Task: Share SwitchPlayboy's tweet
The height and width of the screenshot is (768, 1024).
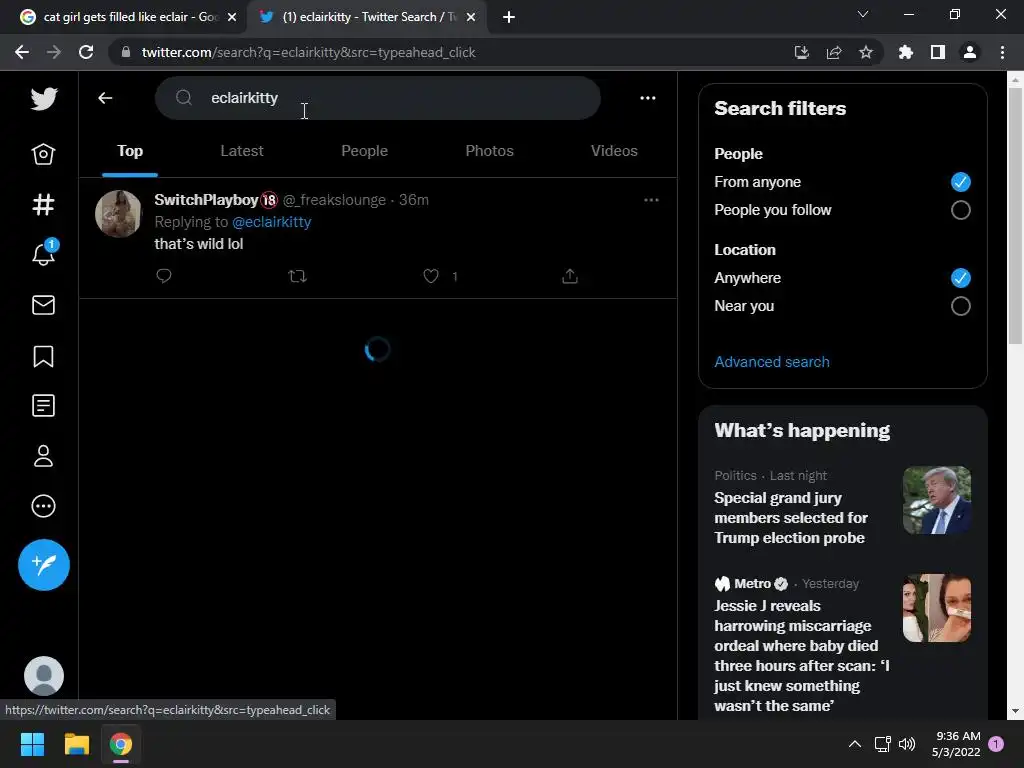Action: click(570, 276)
